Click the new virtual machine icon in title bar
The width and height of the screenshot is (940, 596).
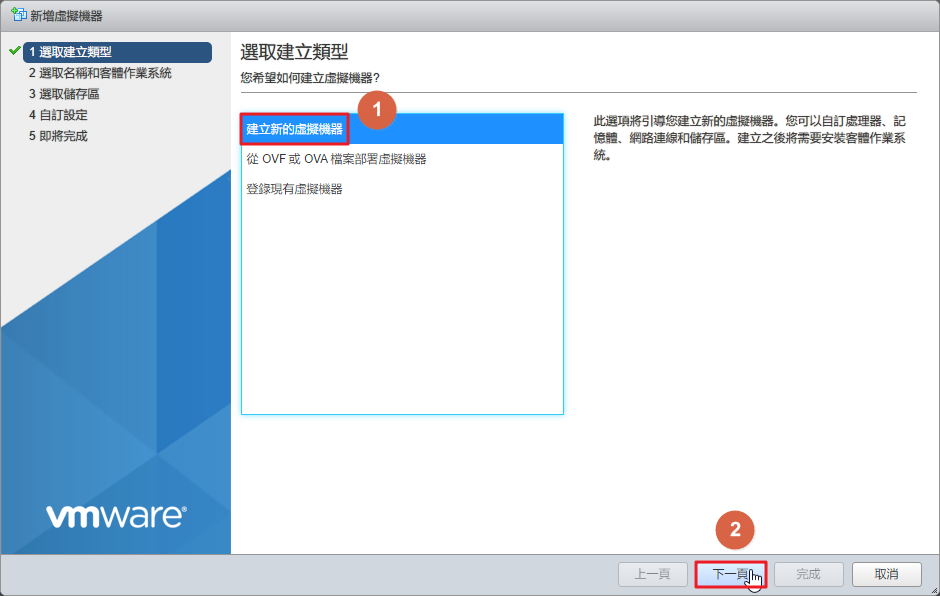pos(19,15)
